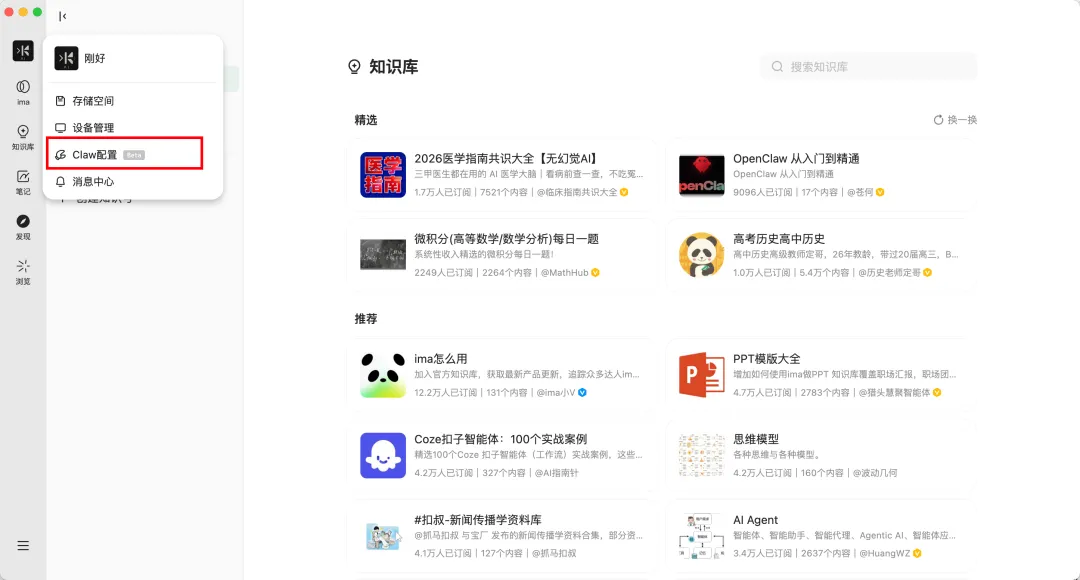1080x580 pixels.
Task: Open Coze扣子智能体 100个实战案例
Action: point(501,455)
